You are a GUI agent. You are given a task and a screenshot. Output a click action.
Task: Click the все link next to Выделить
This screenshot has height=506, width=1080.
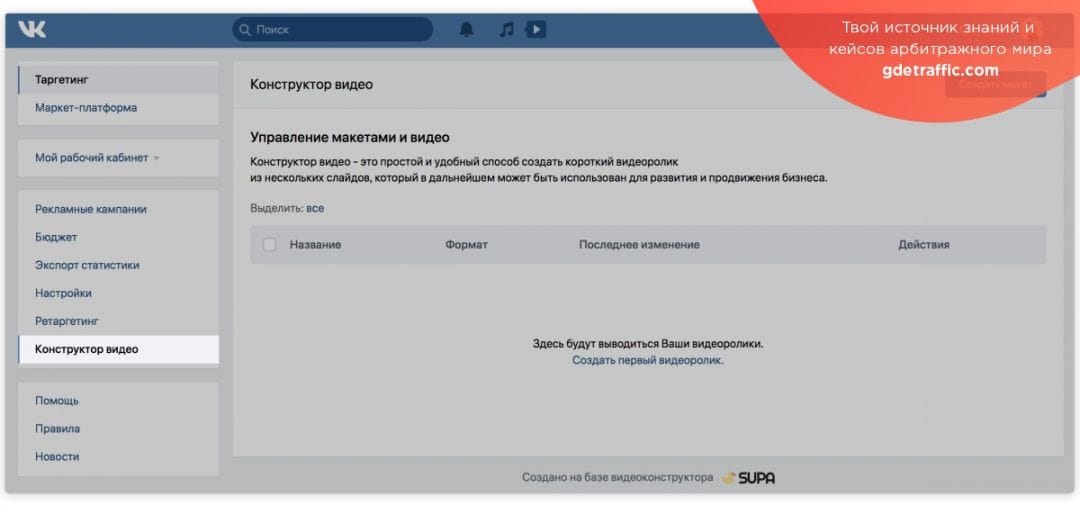315,208
